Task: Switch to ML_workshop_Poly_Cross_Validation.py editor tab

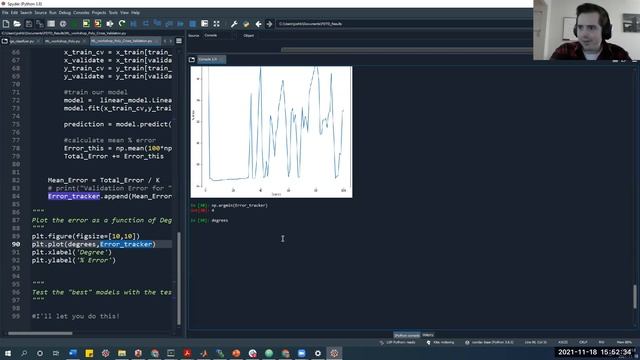Action: (124, 41)
